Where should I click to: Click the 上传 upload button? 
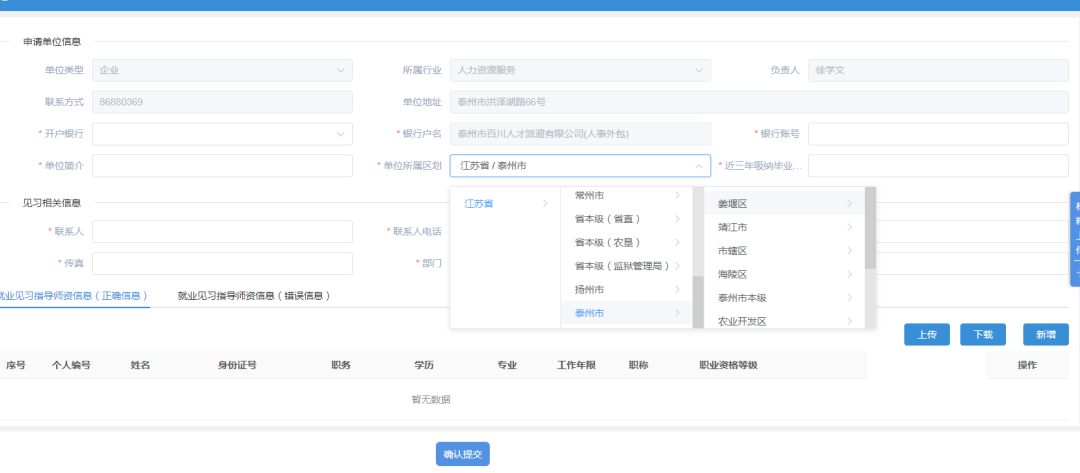[x=926, y=335]
